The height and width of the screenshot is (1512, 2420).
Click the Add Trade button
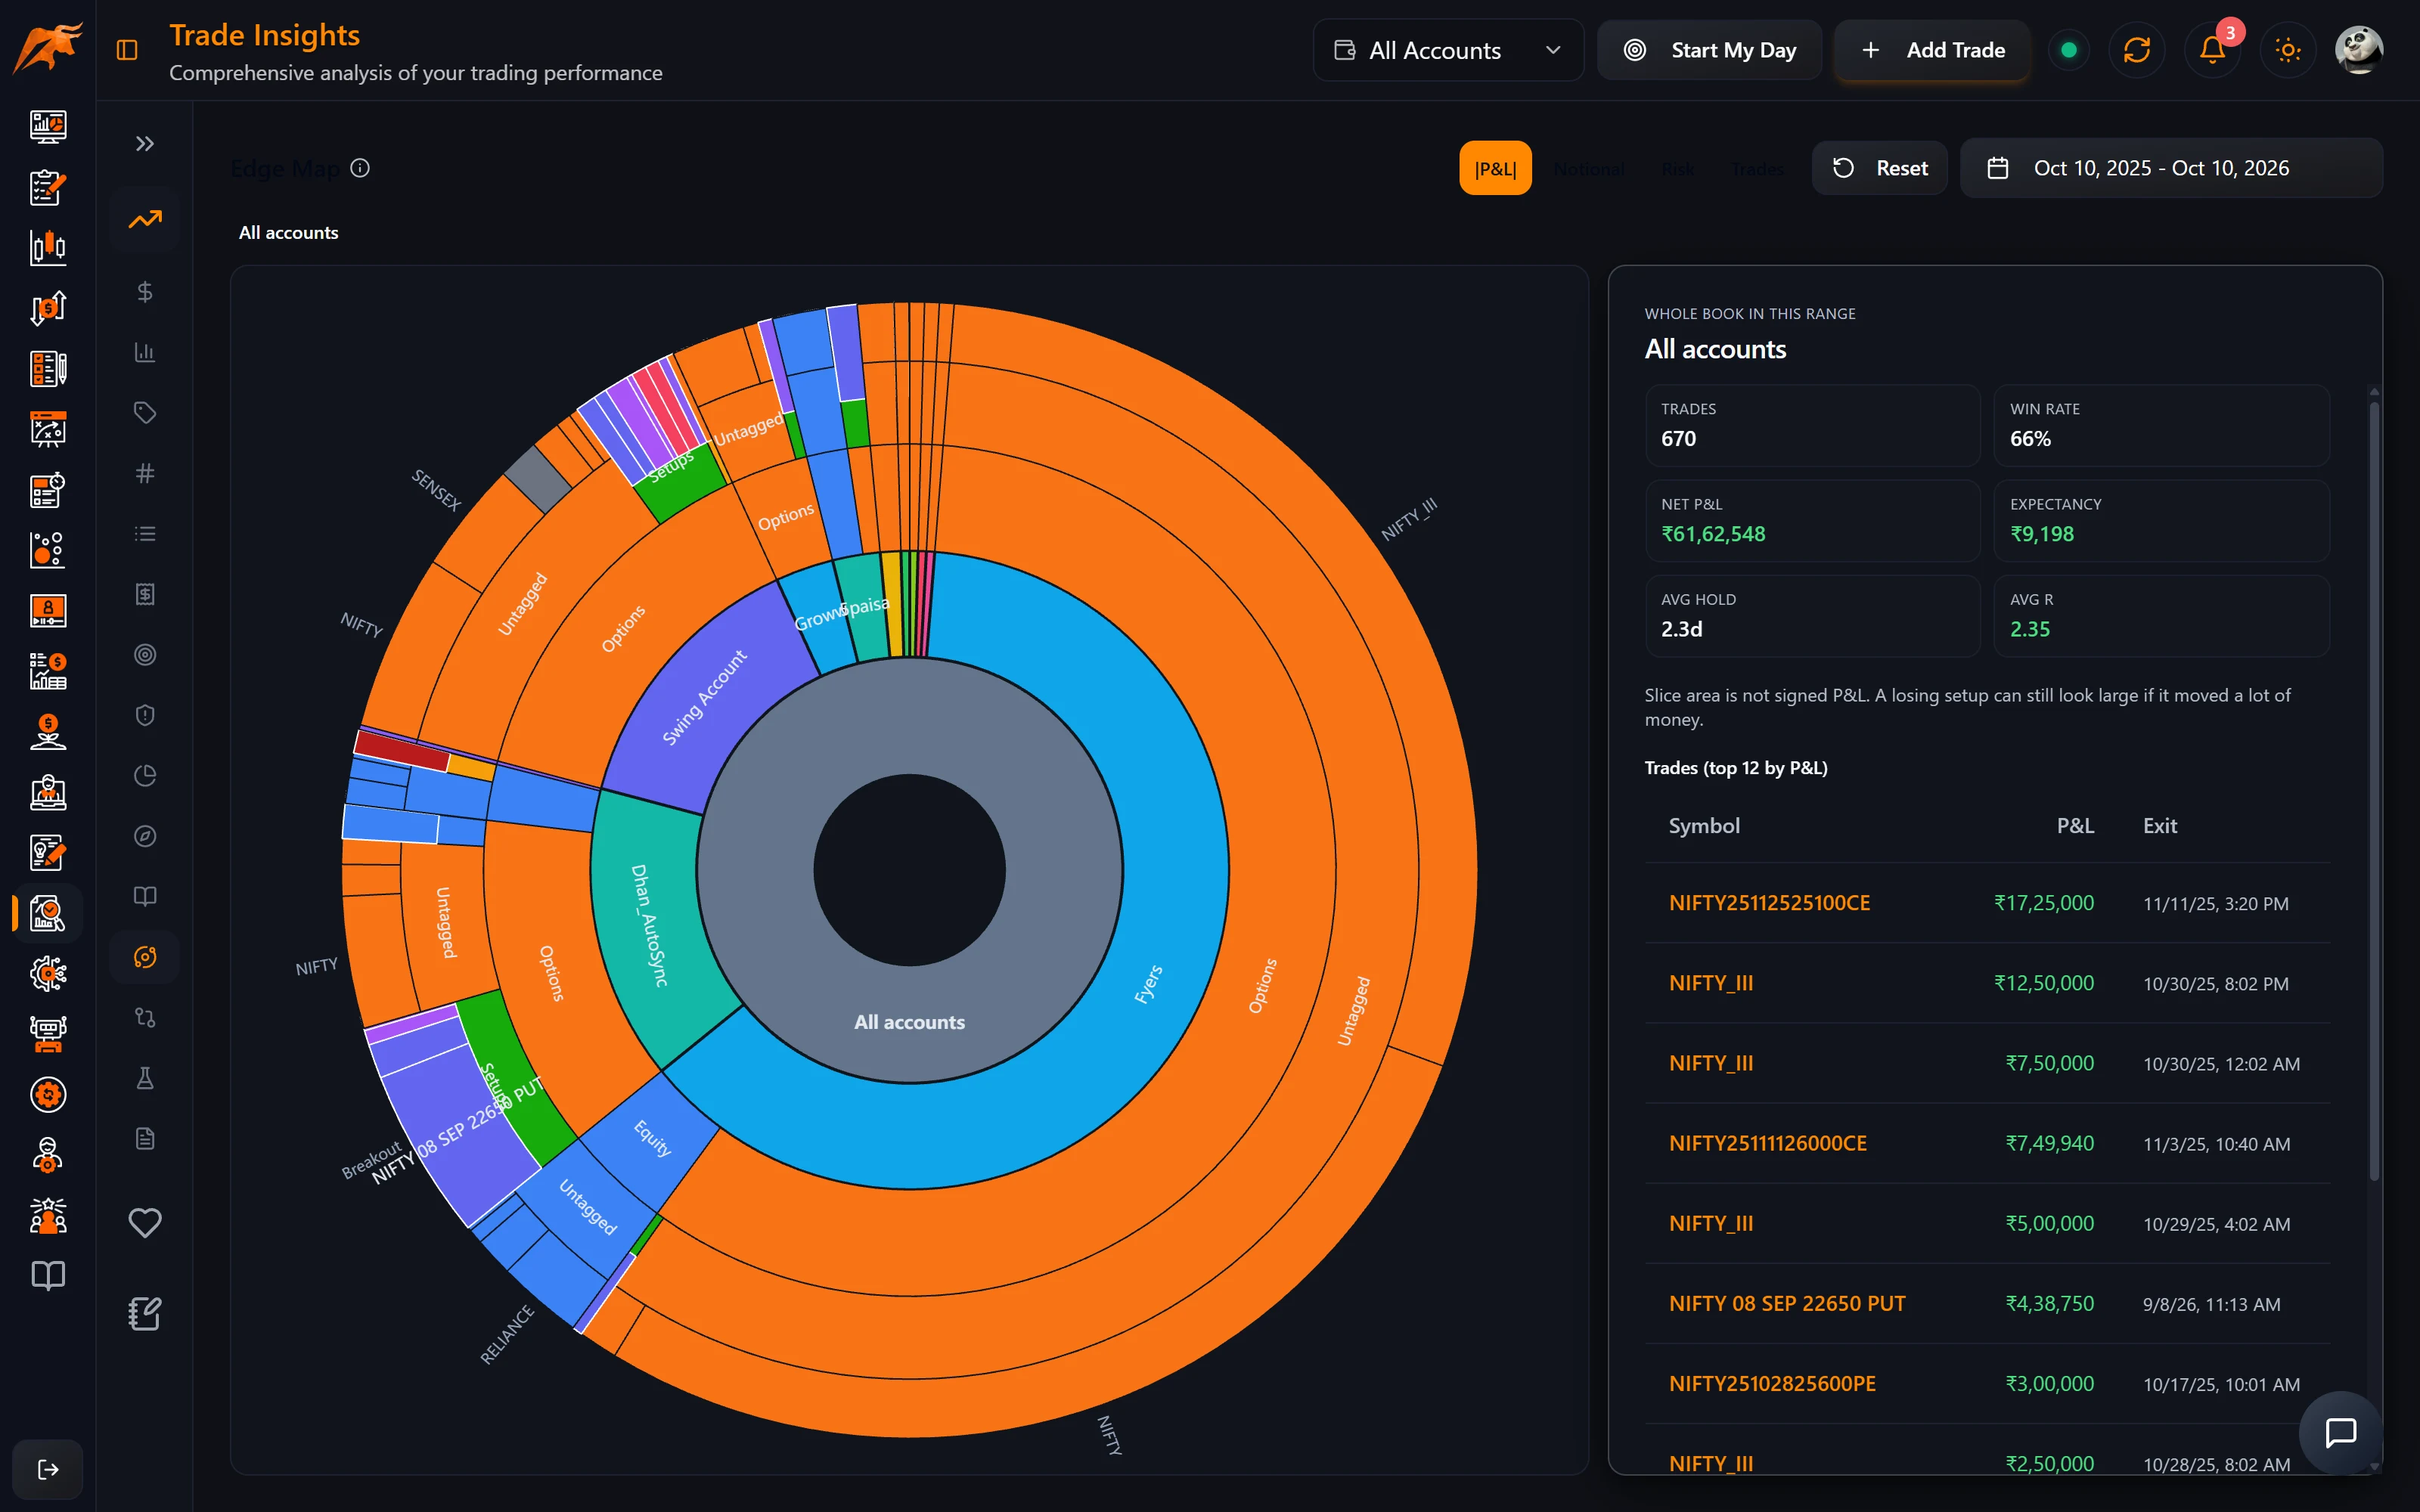click(1932, 49)
